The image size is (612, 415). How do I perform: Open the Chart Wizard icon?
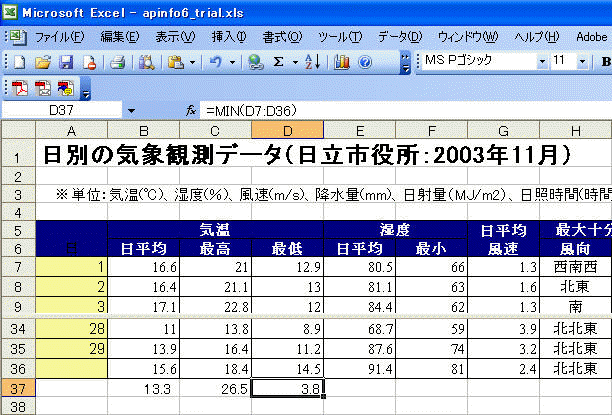pyautogui.click(x=342, y=62)
